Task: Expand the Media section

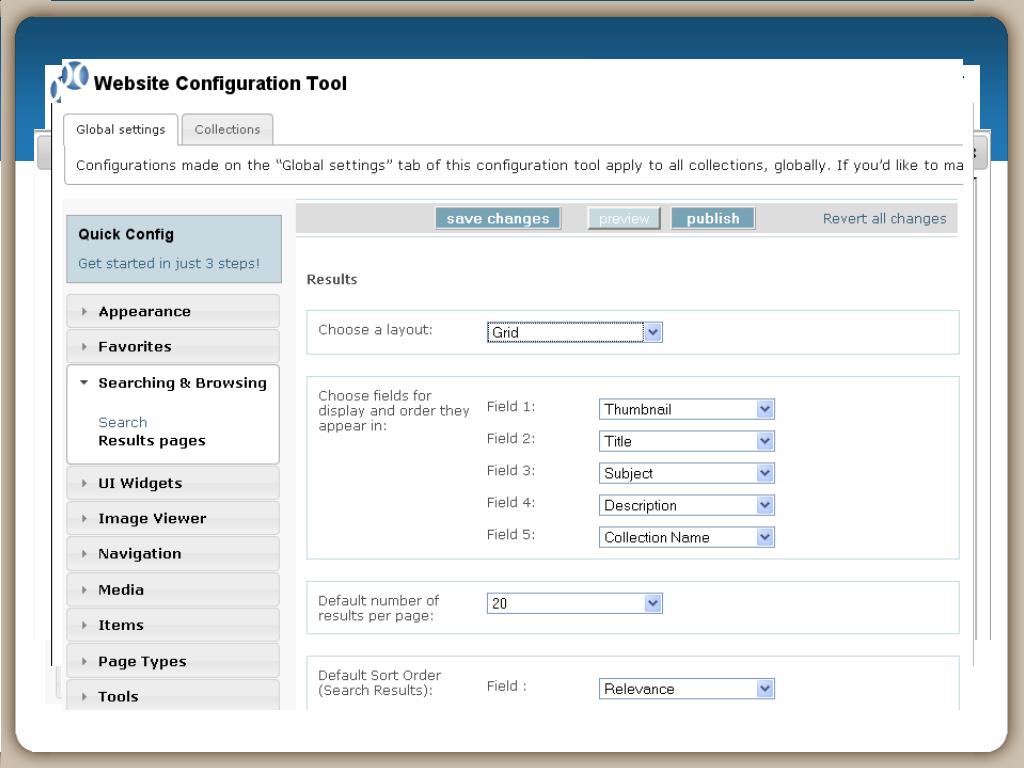Action: coord(121,590)
